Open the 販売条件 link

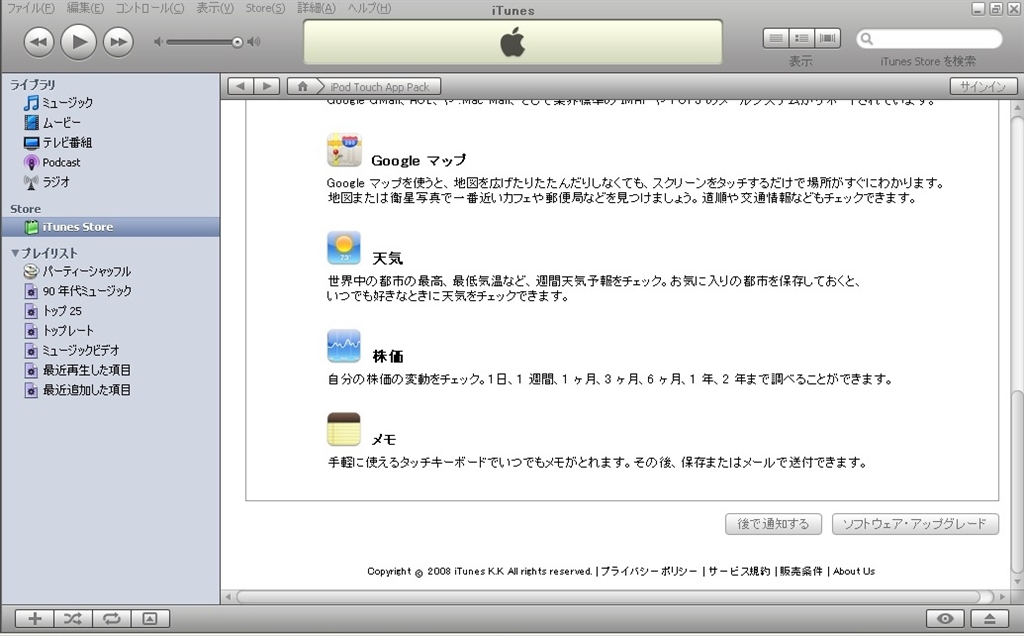point(801,571)
